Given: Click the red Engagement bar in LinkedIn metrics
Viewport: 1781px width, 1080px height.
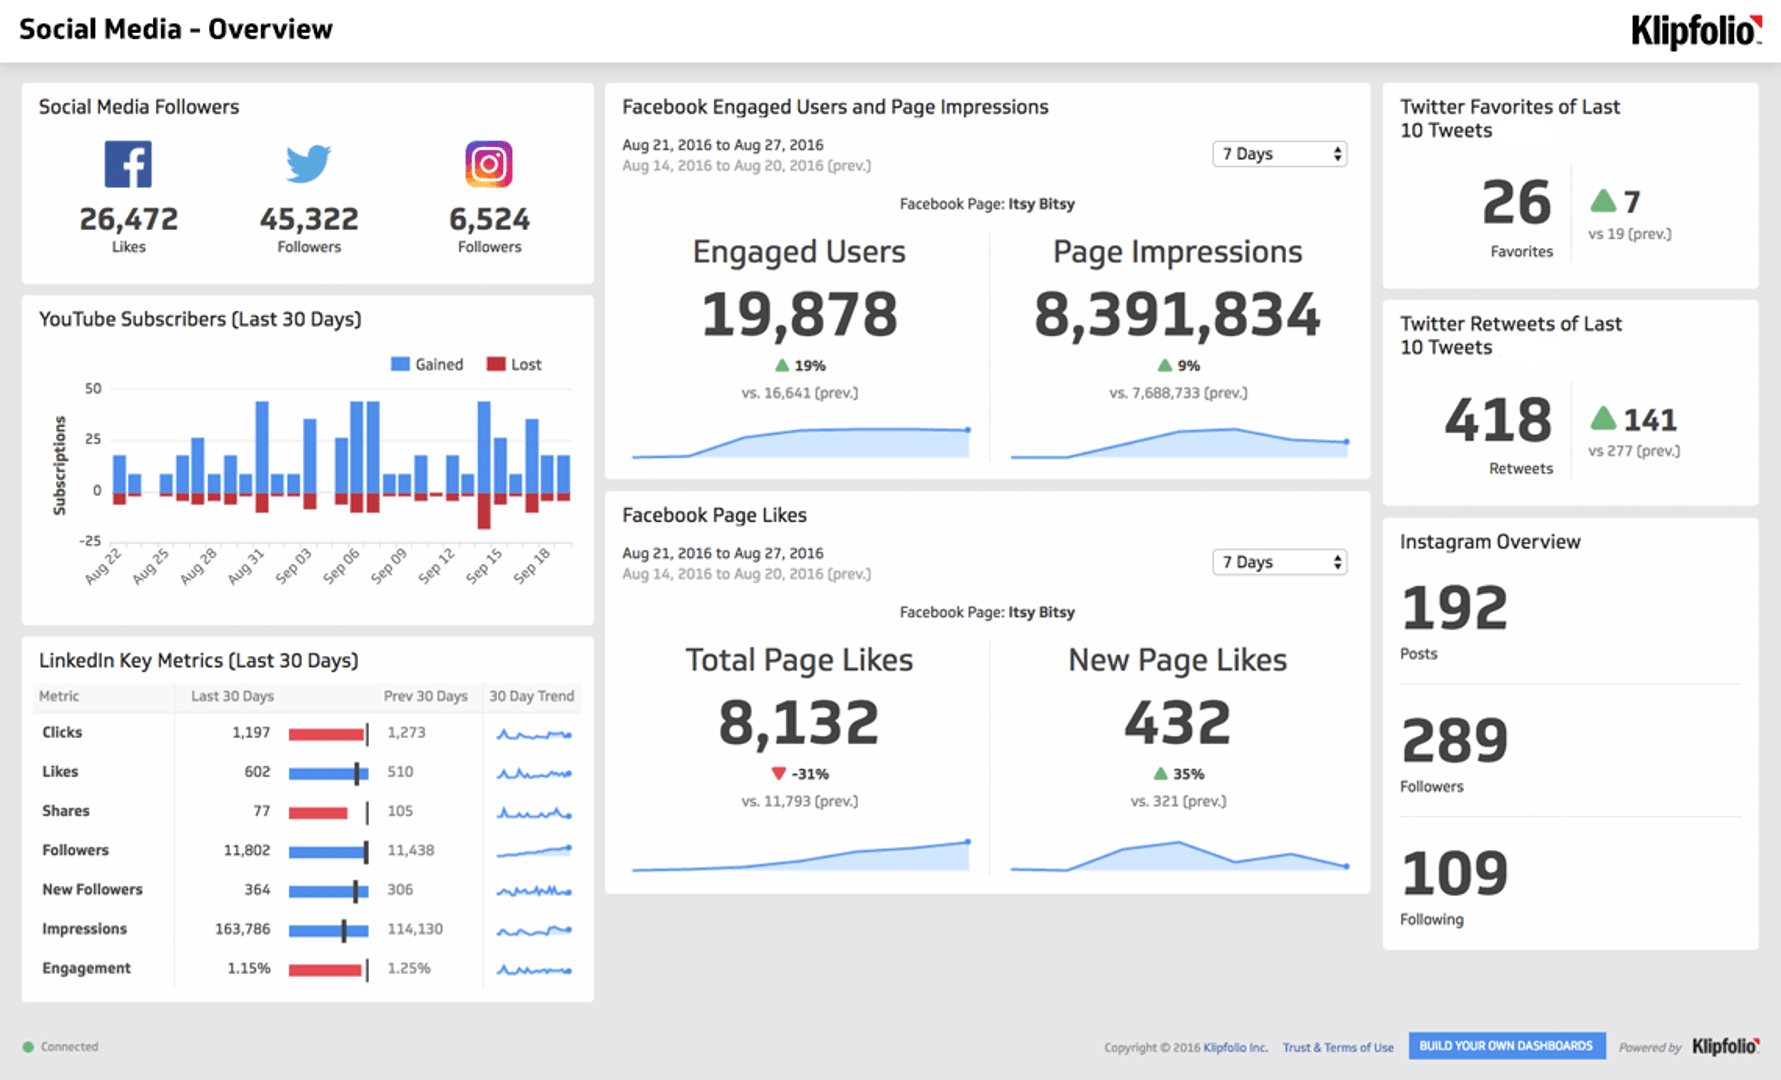Looking at the screenshot, I should pyautogui.click(x=324, y=968).
